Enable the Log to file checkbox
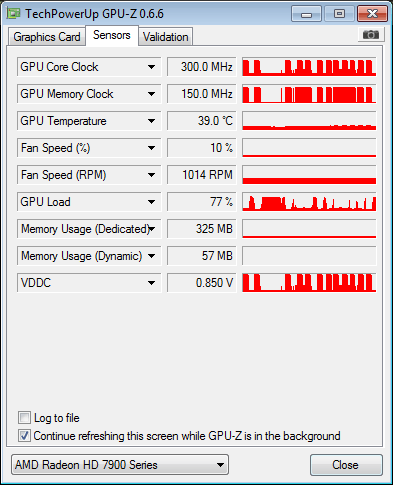The image size is (393, 485). 24,418
